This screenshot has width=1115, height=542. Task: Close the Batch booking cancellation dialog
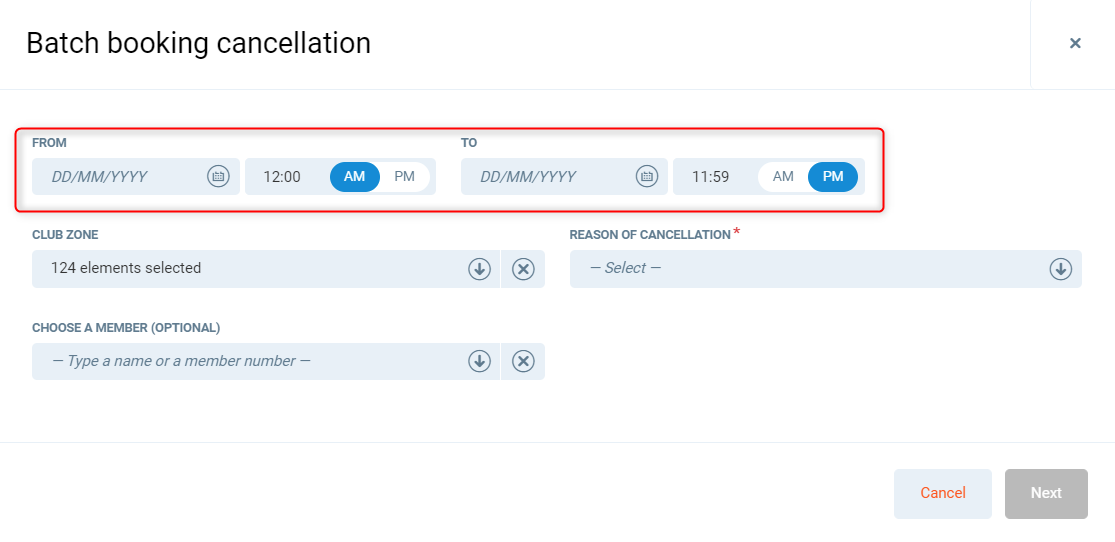pos(1075,43)
